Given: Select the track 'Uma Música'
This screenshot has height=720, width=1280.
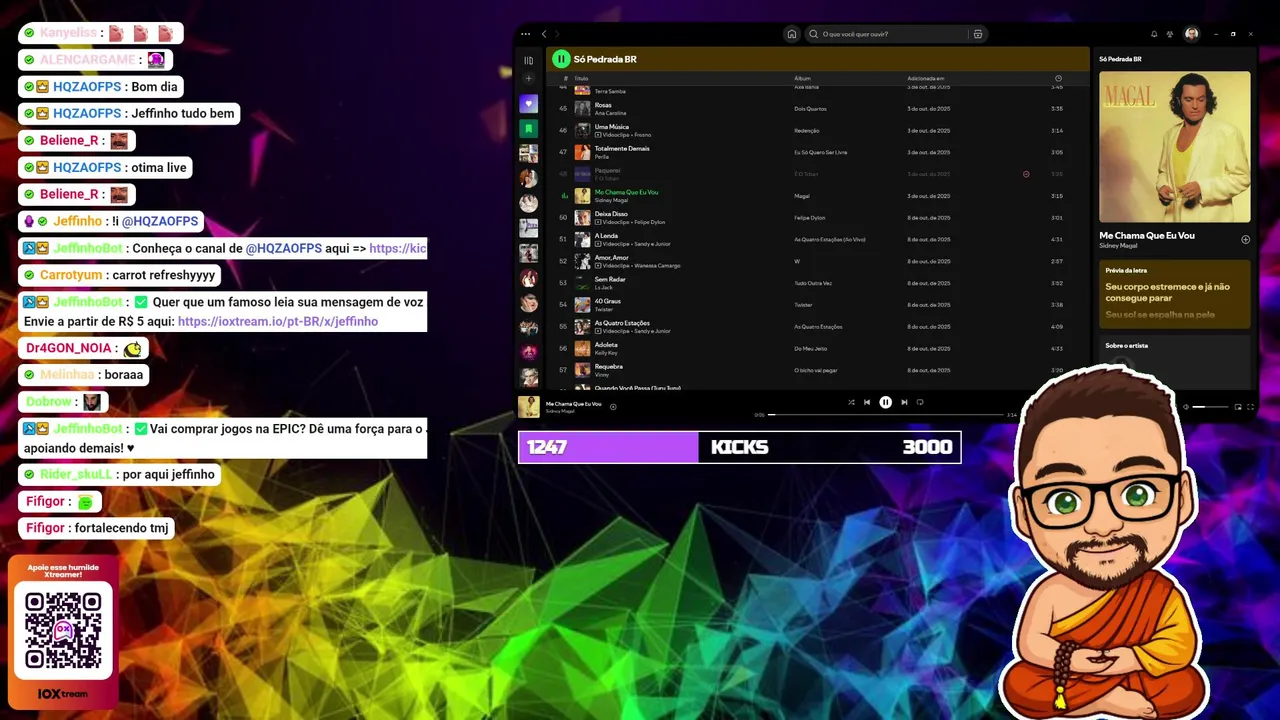Looking at the screenshot, I should [612, 127].
